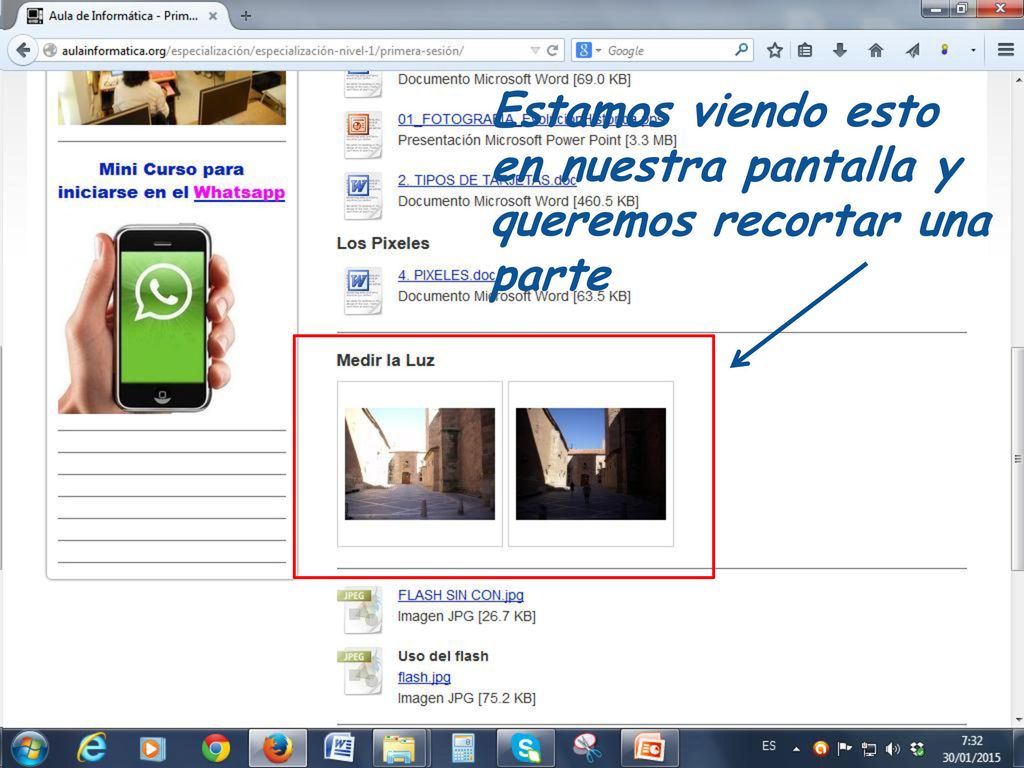The height and width of the screenshot is (768, 1024).
Task: Click the Action Center flag tray icon
Action: click(x=844, y=749)
